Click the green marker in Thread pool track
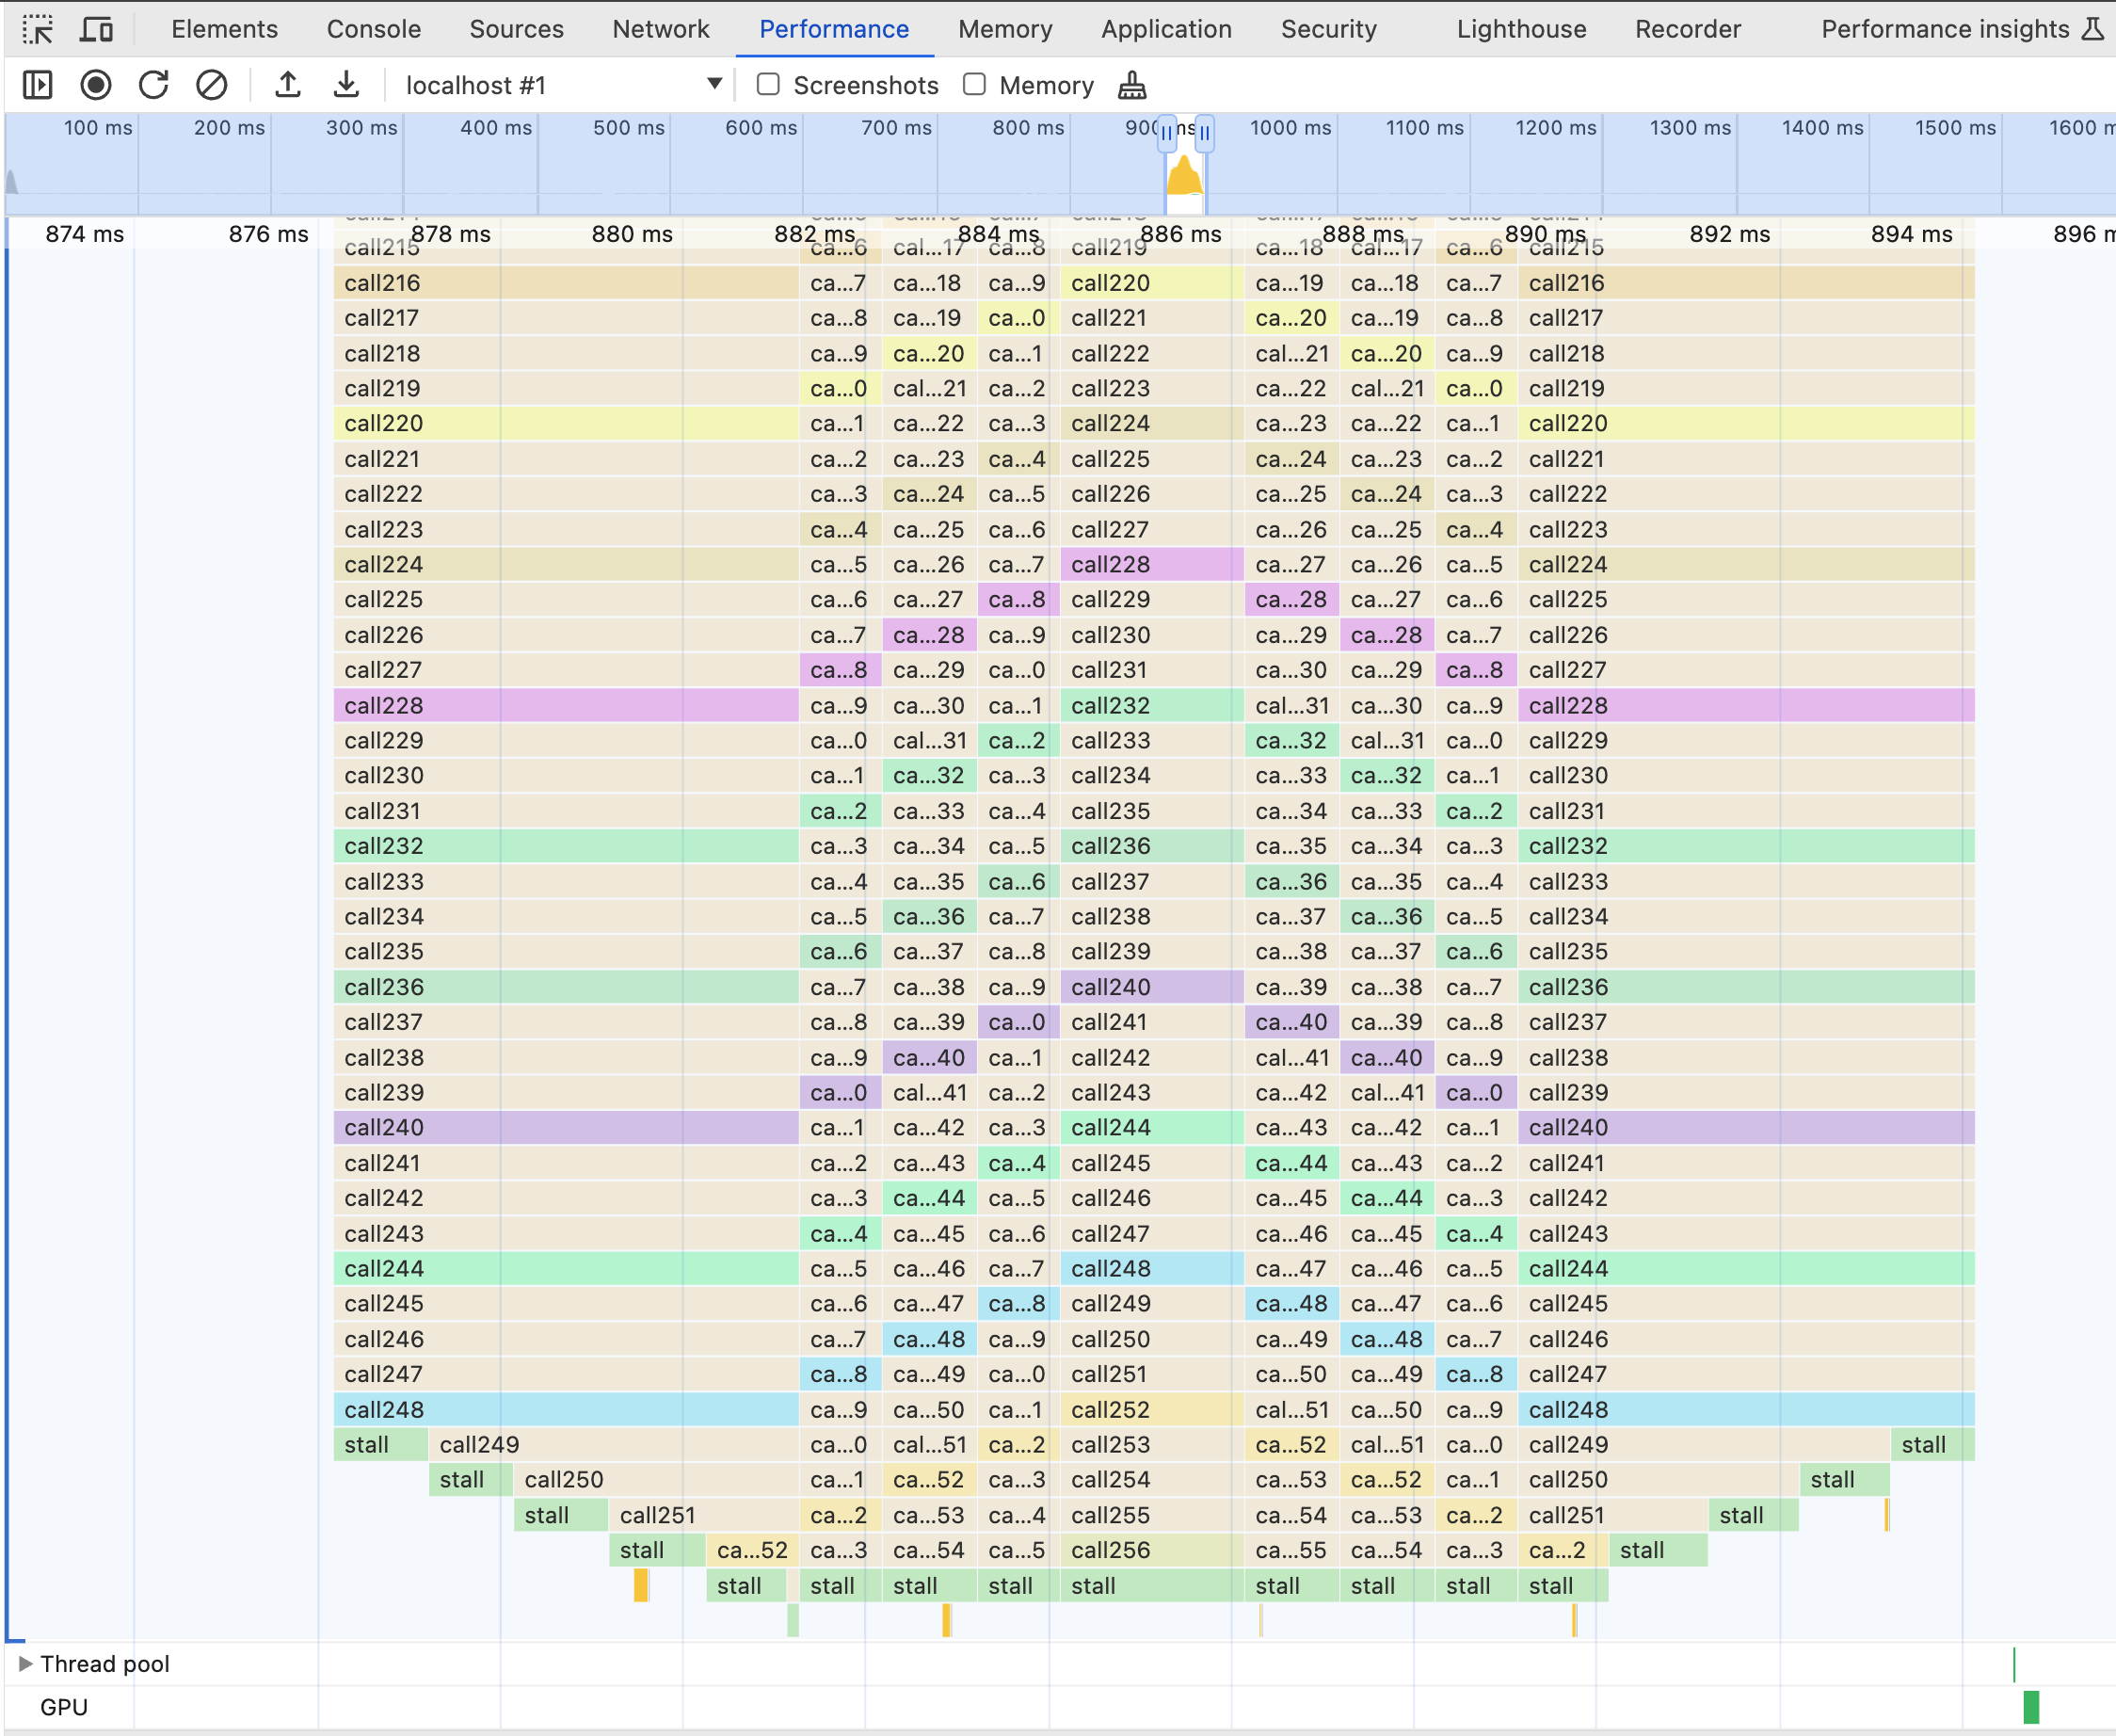Screen dimensions: 2116x1736 coord(2014,1664)
